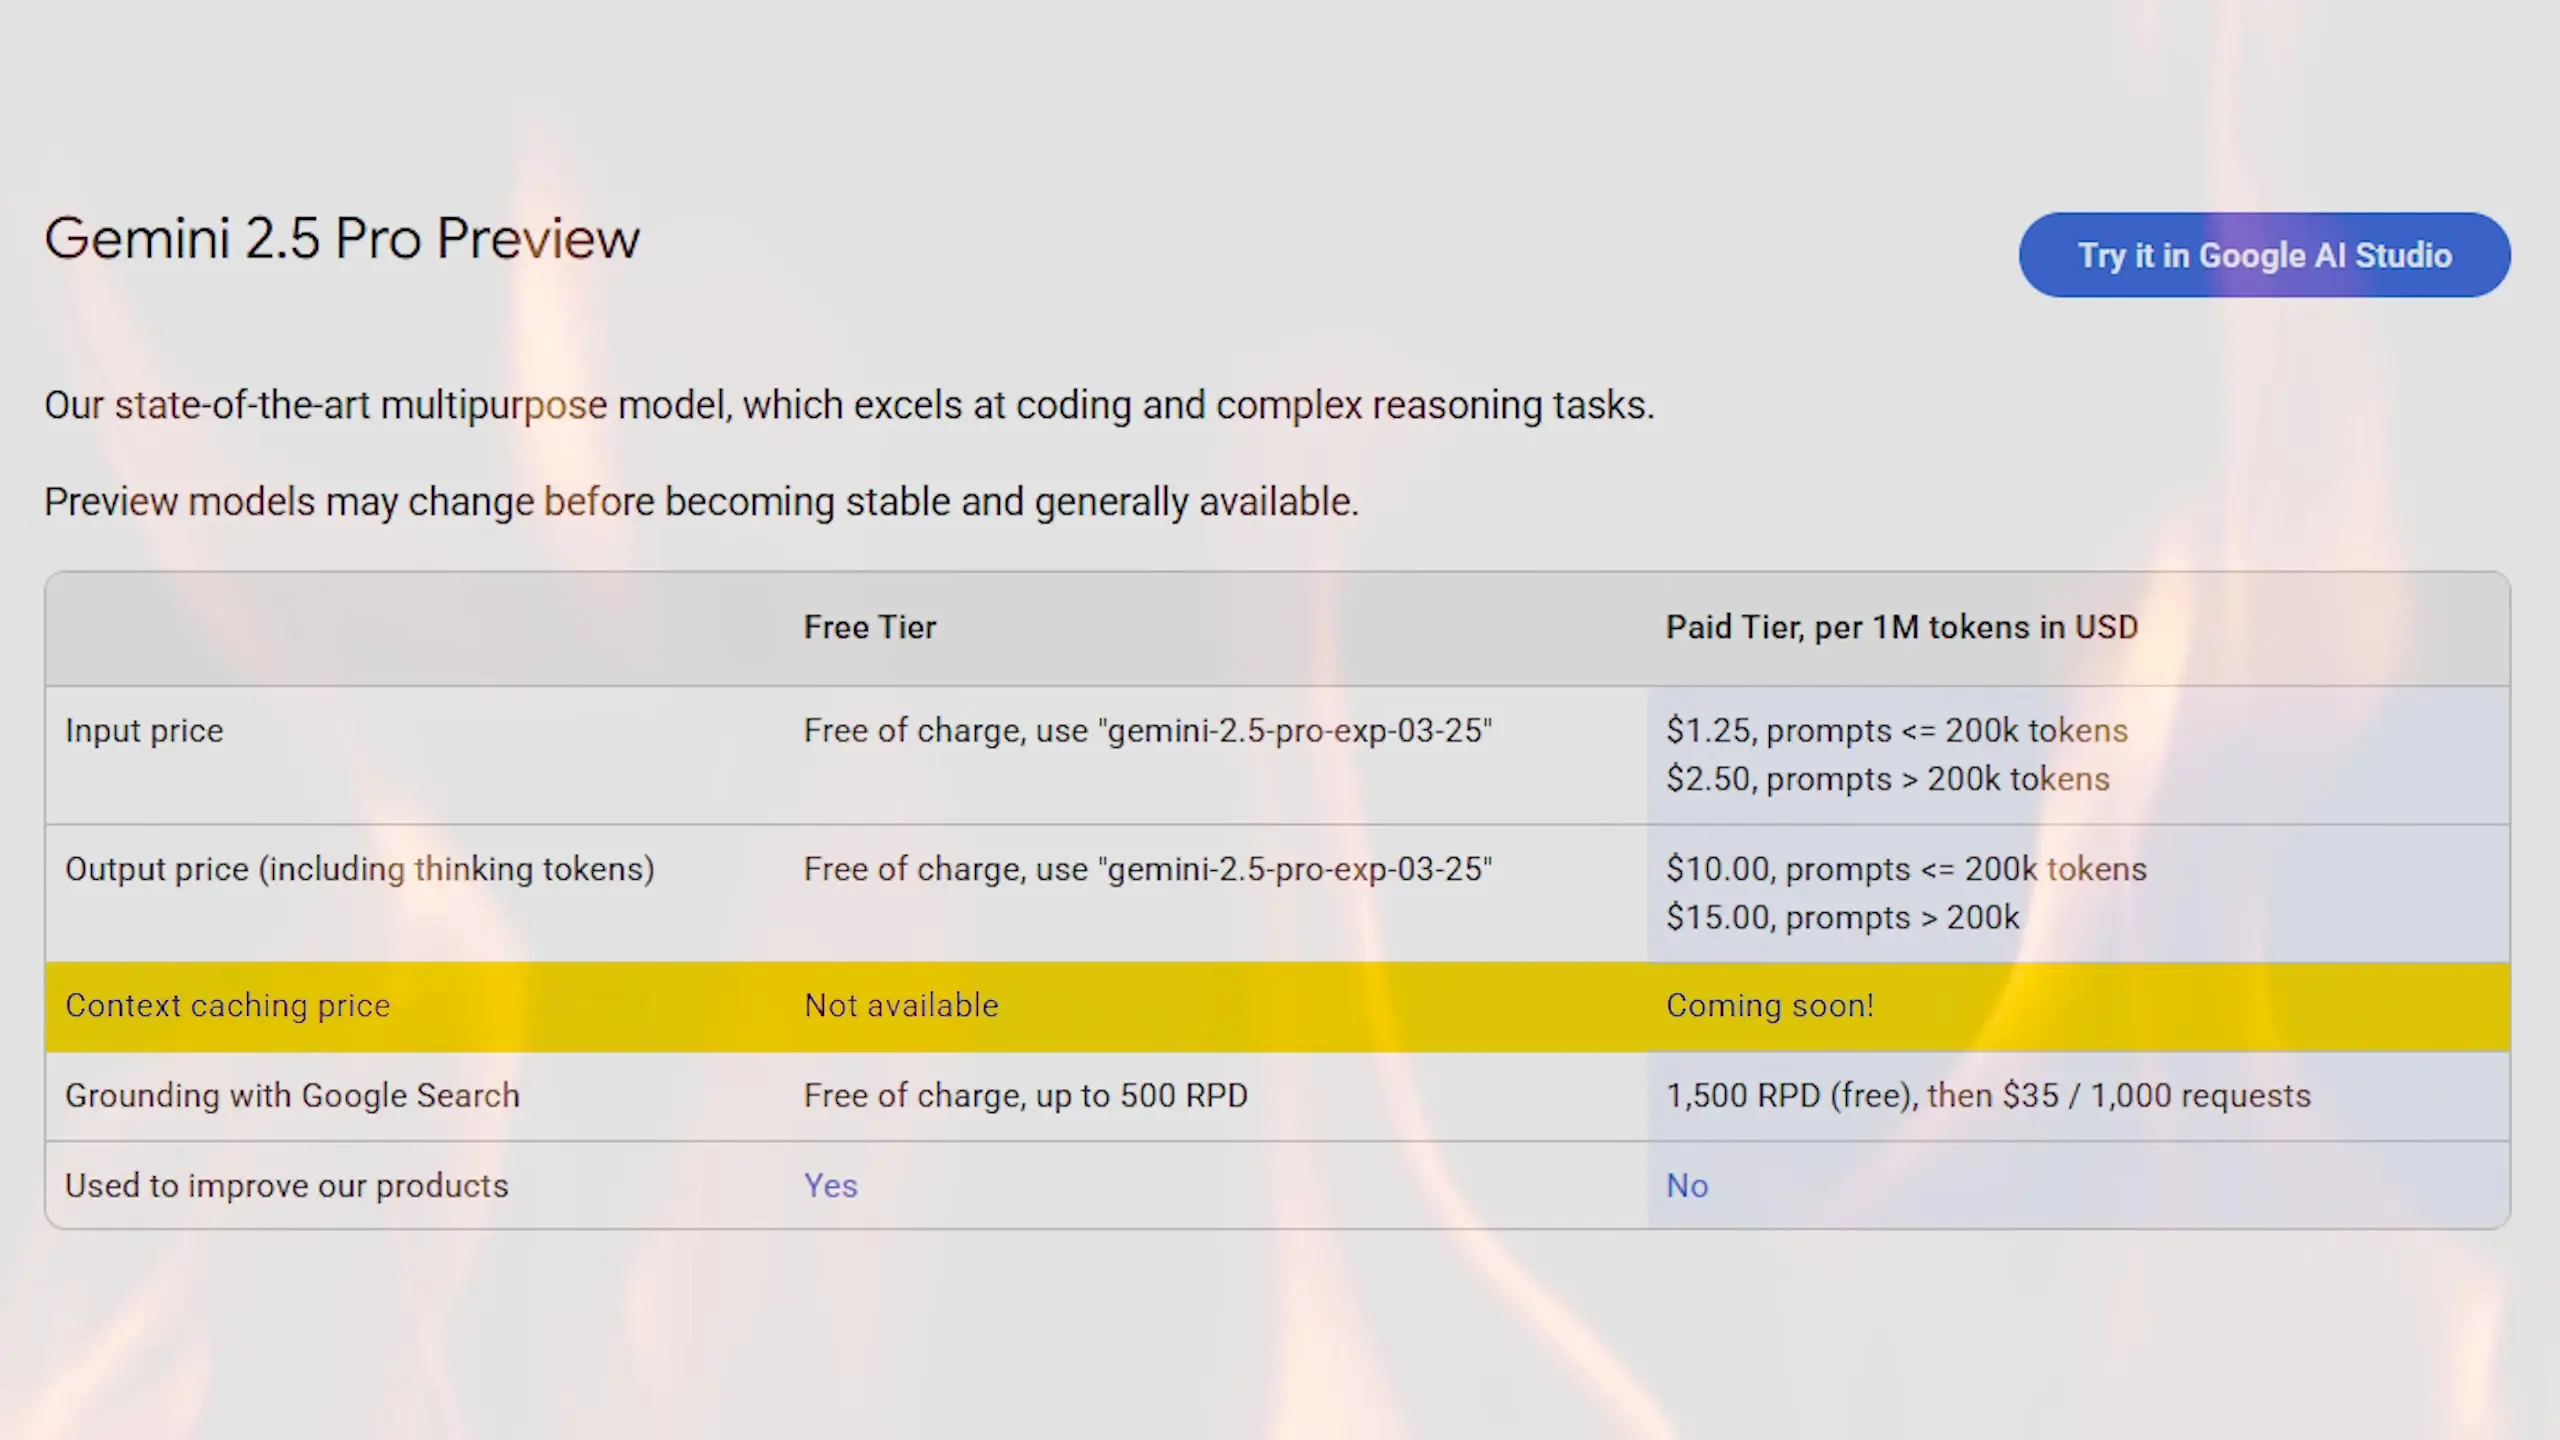Click the Free of charge text in Input price row
Viewport: 2560px width, 1440px height.
click(x=1148, y=731)
